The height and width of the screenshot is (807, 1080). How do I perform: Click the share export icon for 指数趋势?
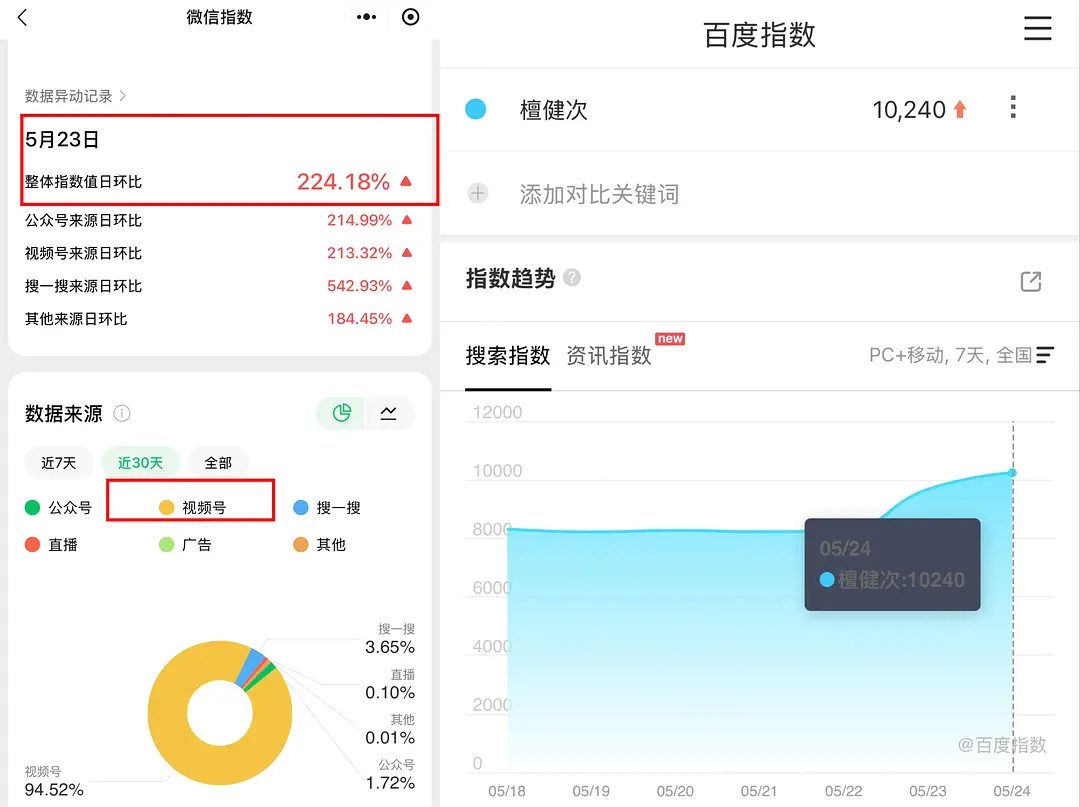click(1031, 281)
